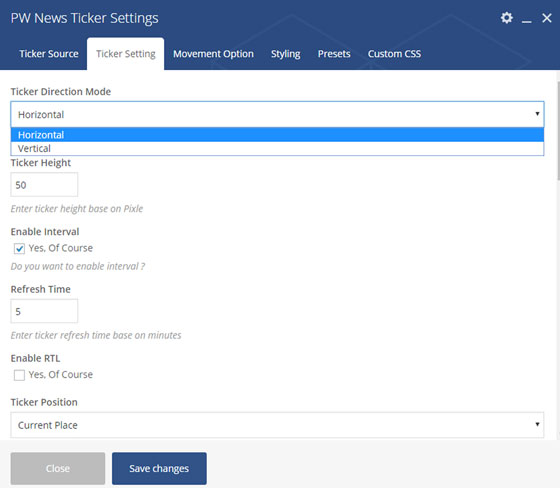Open the Ticker Position dropdown

click(277, 425)
